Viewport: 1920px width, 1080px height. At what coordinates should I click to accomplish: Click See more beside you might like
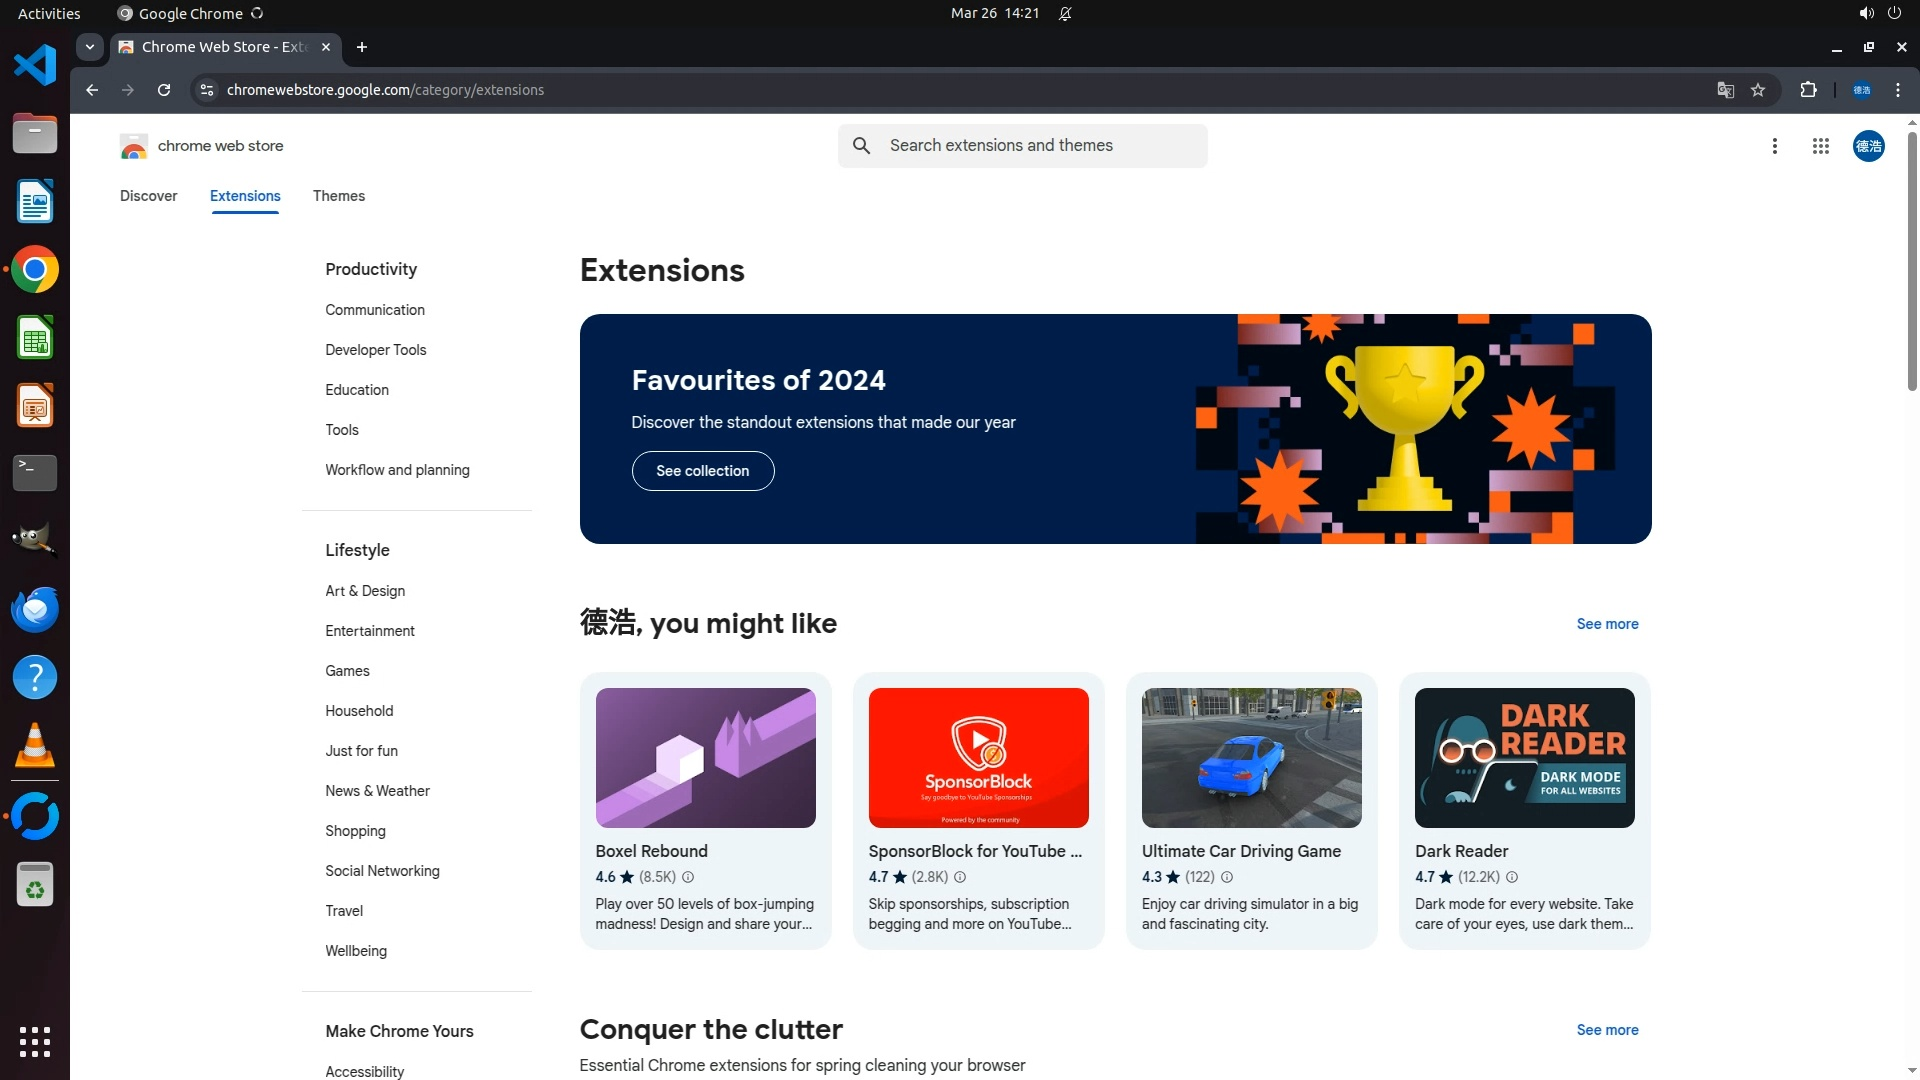point(1607,624)
